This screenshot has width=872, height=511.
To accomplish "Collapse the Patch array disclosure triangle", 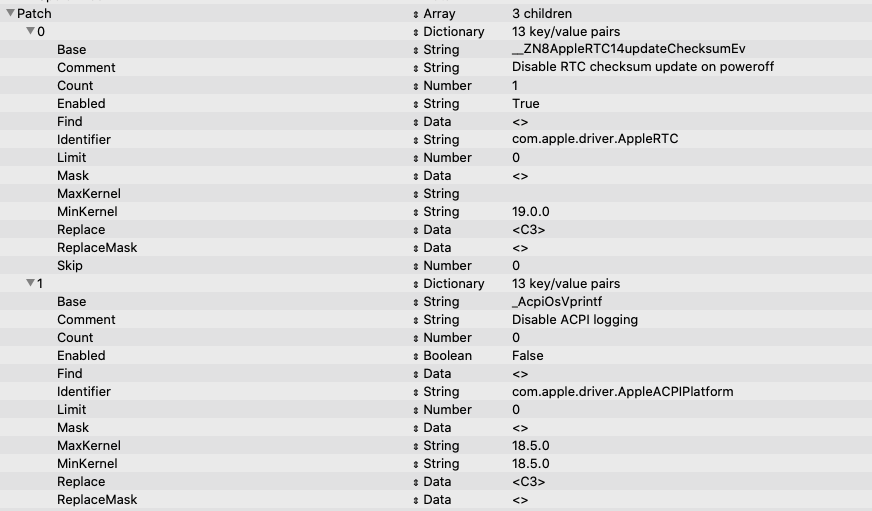I will [10, 14].
